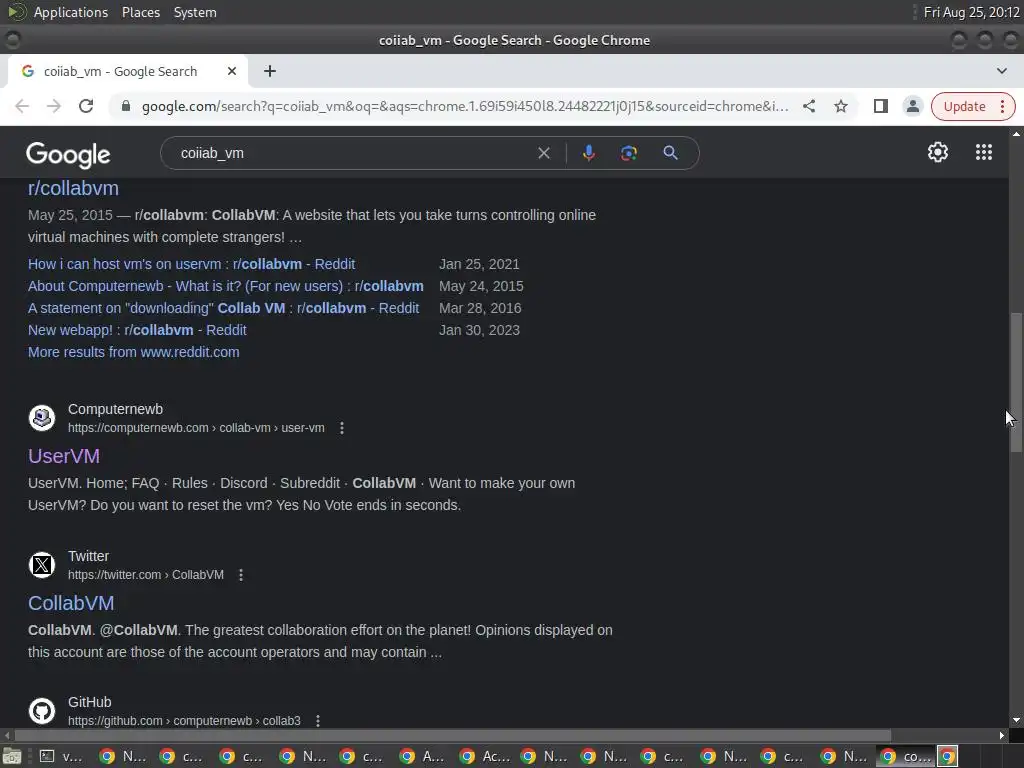Click horizontal scrollbar right arrow
This screenshot has width=1024, height=768.
click(x=1002, y=735)
